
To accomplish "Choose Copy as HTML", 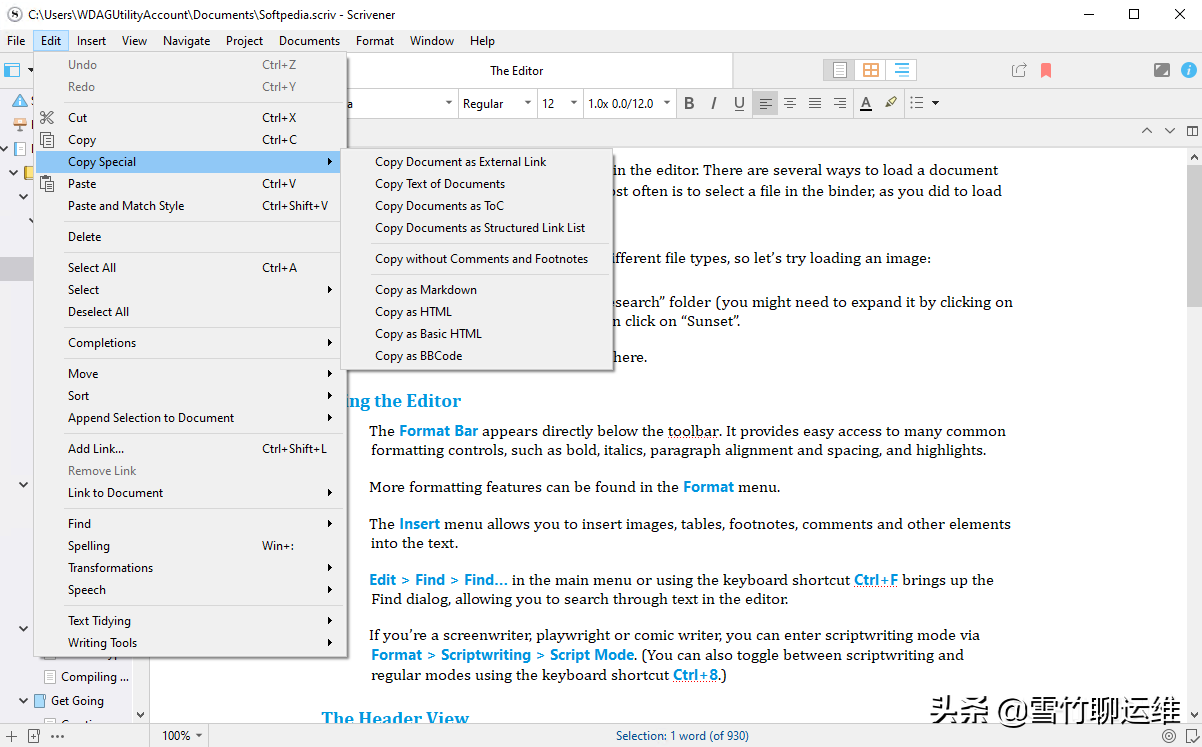I will [x=477, y=312].
